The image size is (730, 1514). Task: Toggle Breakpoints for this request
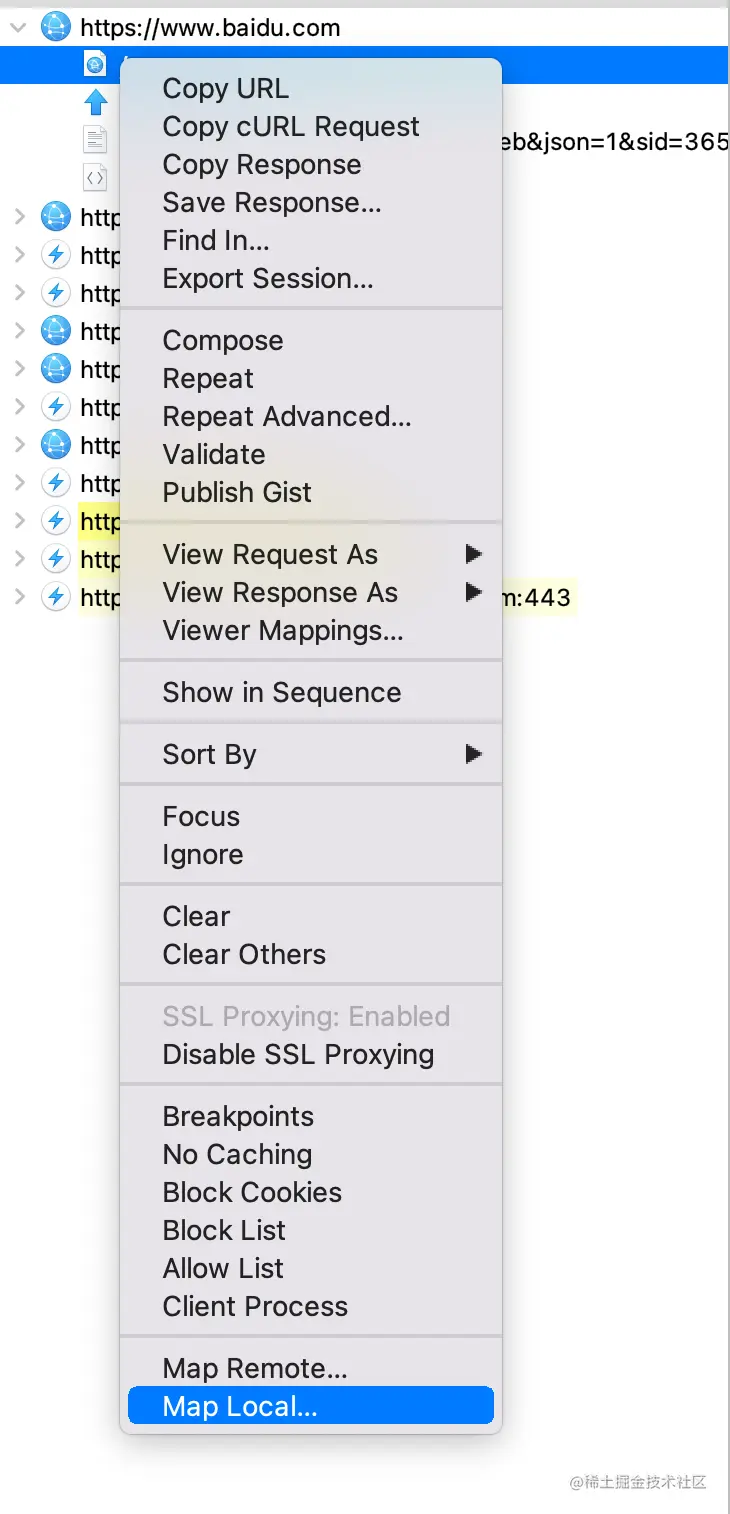coord(224,1117)
